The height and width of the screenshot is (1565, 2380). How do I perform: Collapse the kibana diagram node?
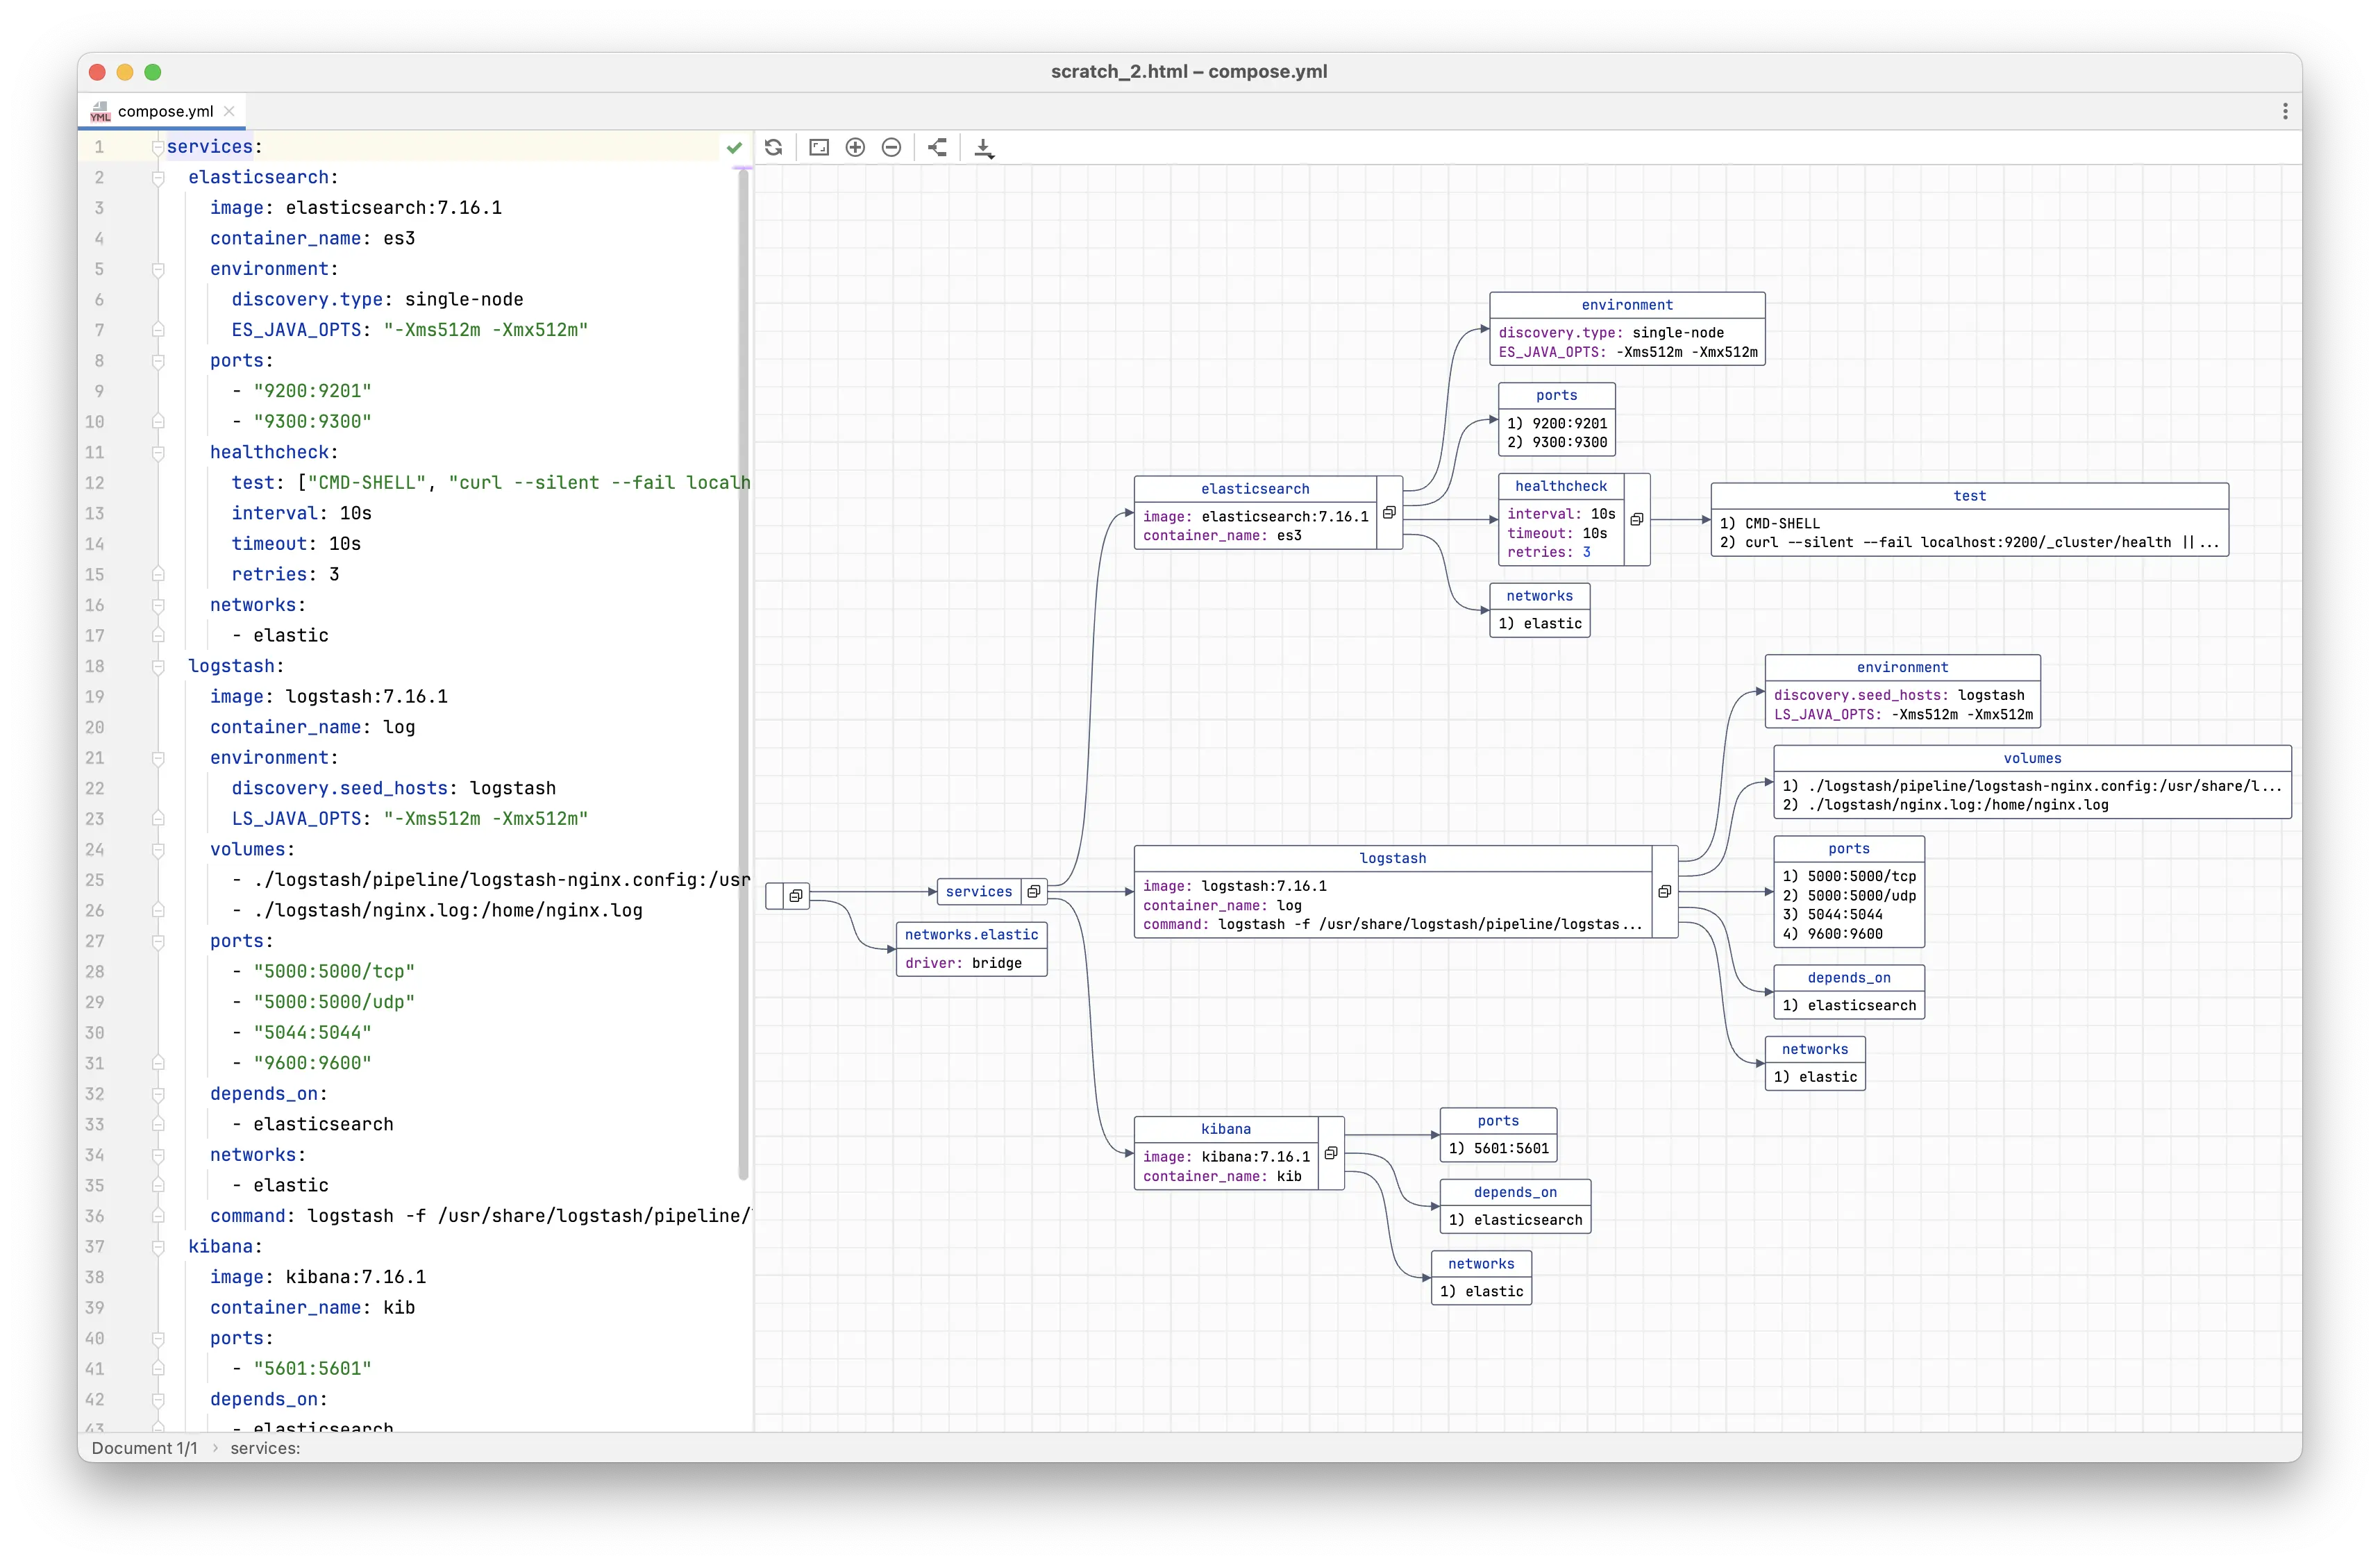(x=1331, y=1153)
